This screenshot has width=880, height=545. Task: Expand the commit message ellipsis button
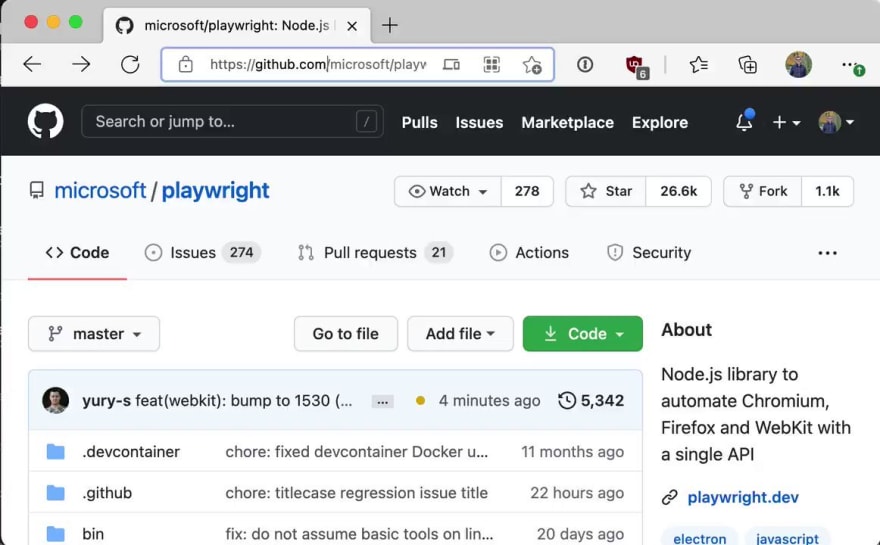[382, 401]
